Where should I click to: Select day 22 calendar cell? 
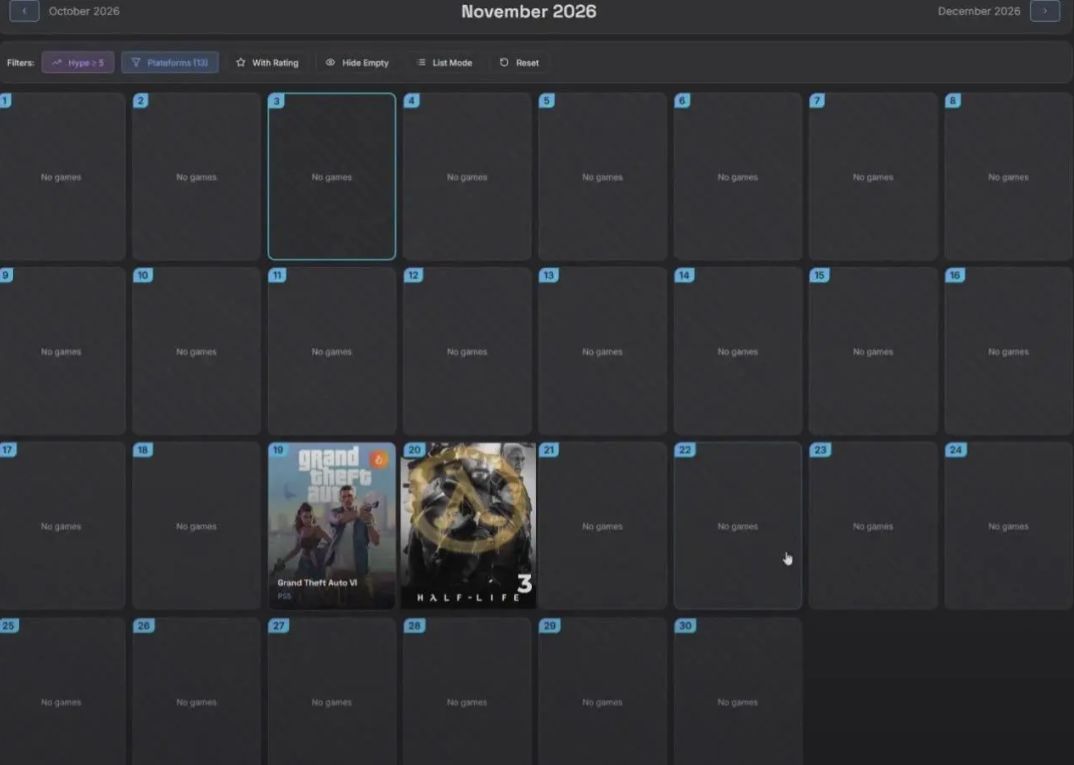(738, 525)
